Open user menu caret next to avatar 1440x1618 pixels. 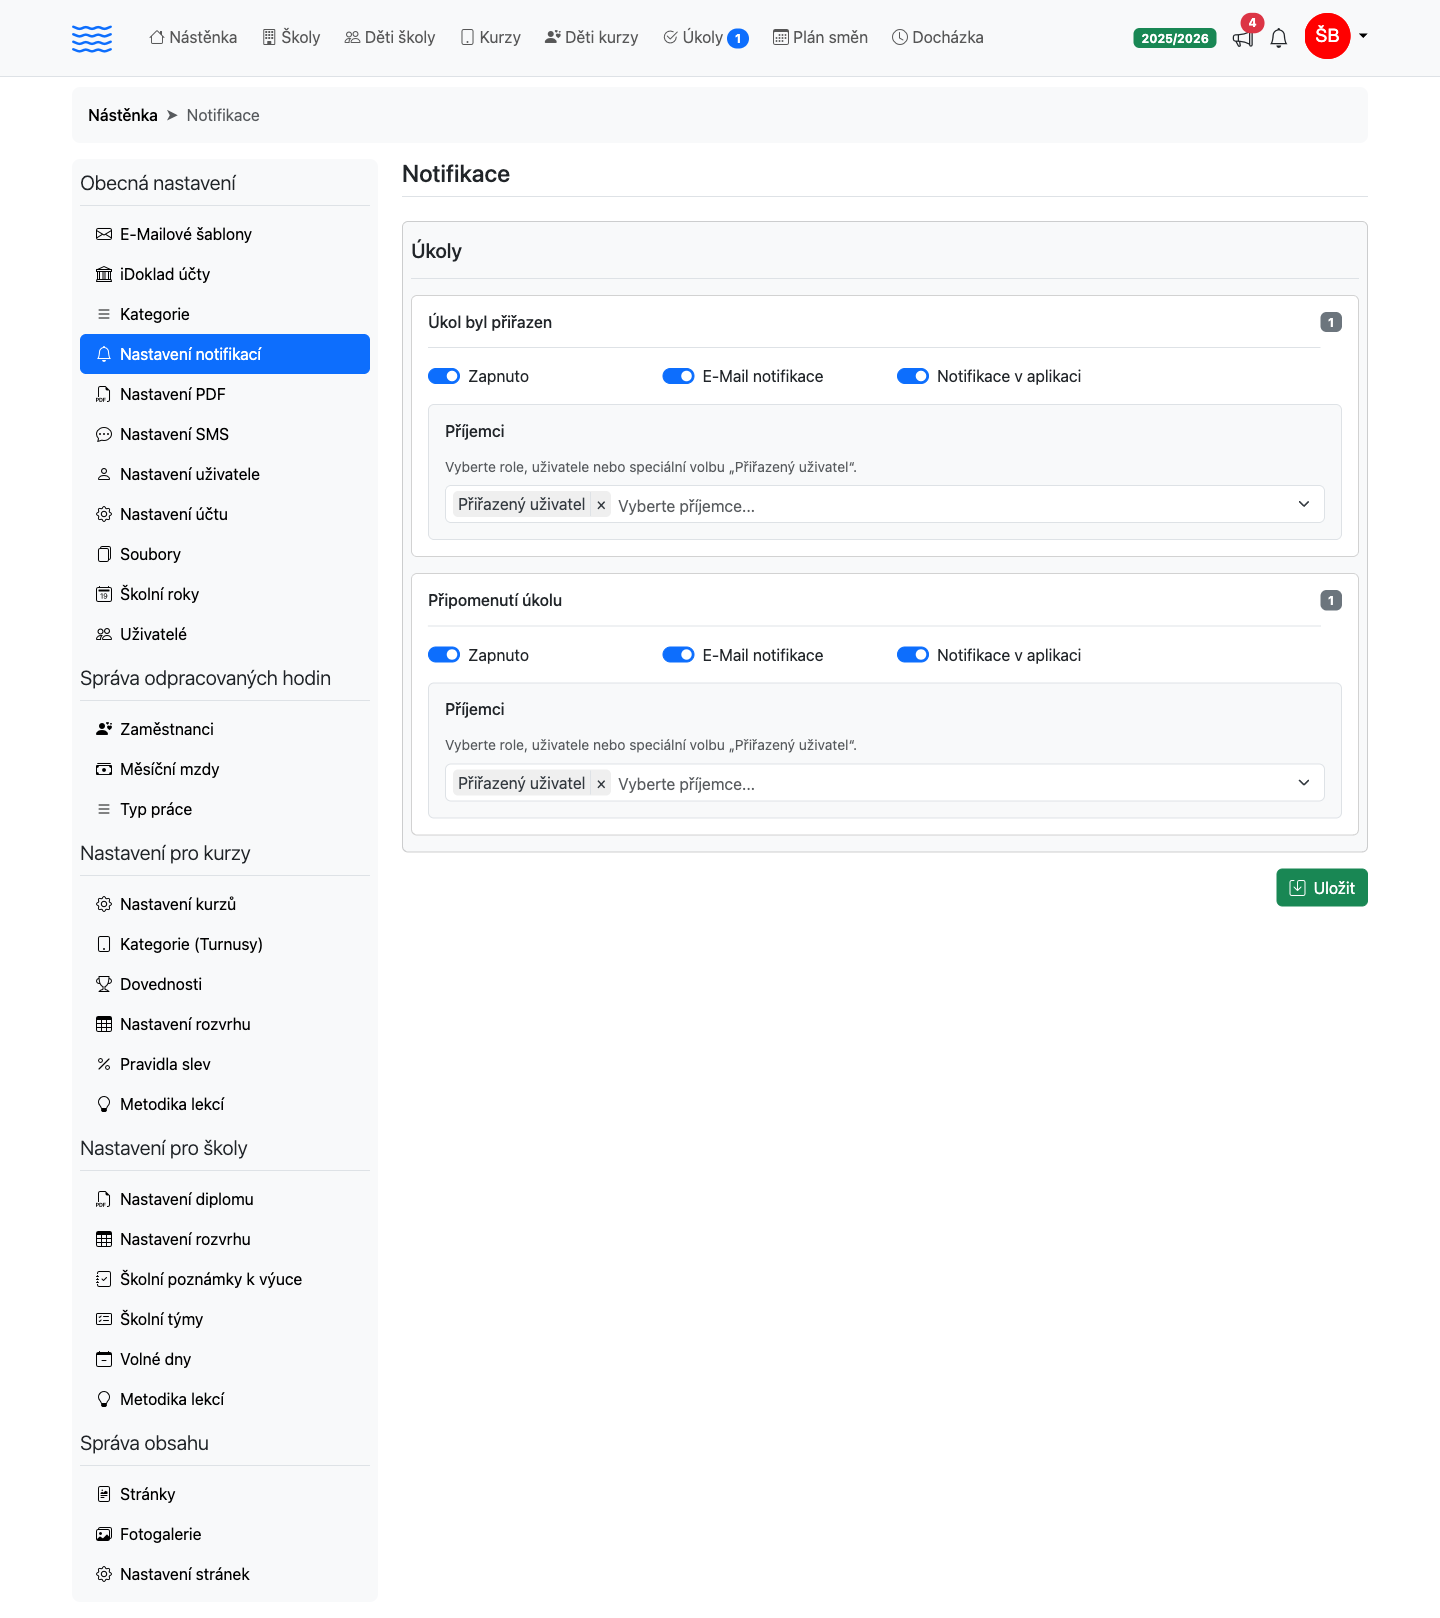[x=1363, y=36]
